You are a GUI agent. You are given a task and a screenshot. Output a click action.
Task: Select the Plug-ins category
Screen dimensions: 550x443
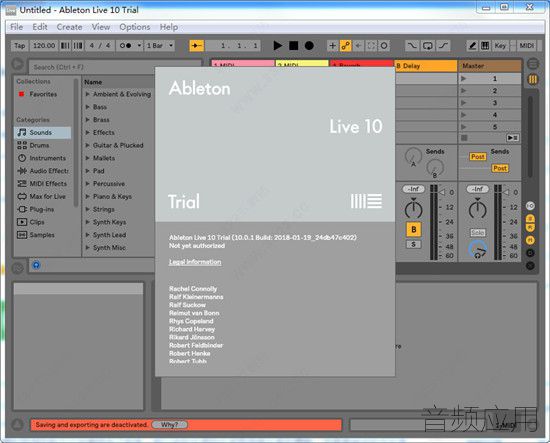coord(42,209)
